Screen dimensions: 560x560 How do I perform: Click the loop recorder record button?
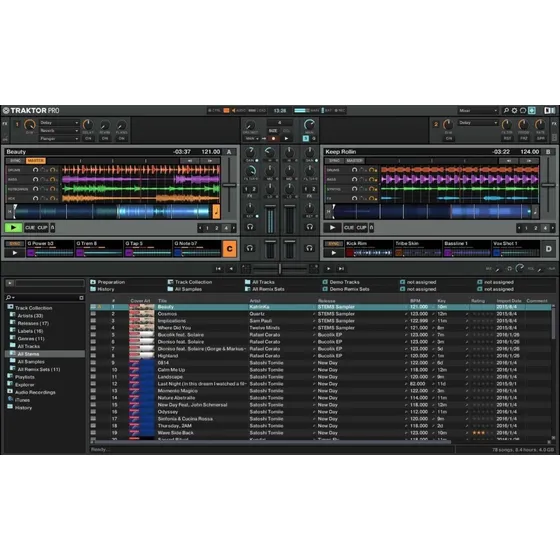(274, 139)
